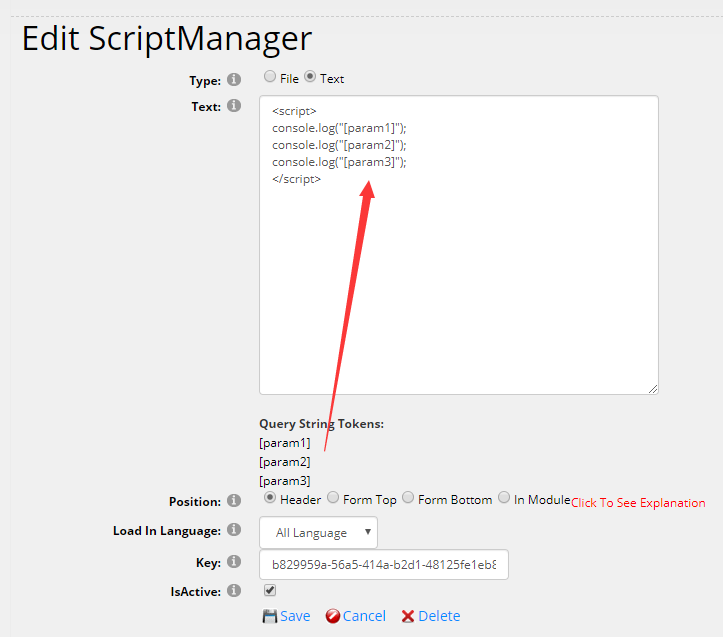Click the console.log("[param1]") line
Image resolution: width=723 pixels, height=637 pixels.
[339, 128]
